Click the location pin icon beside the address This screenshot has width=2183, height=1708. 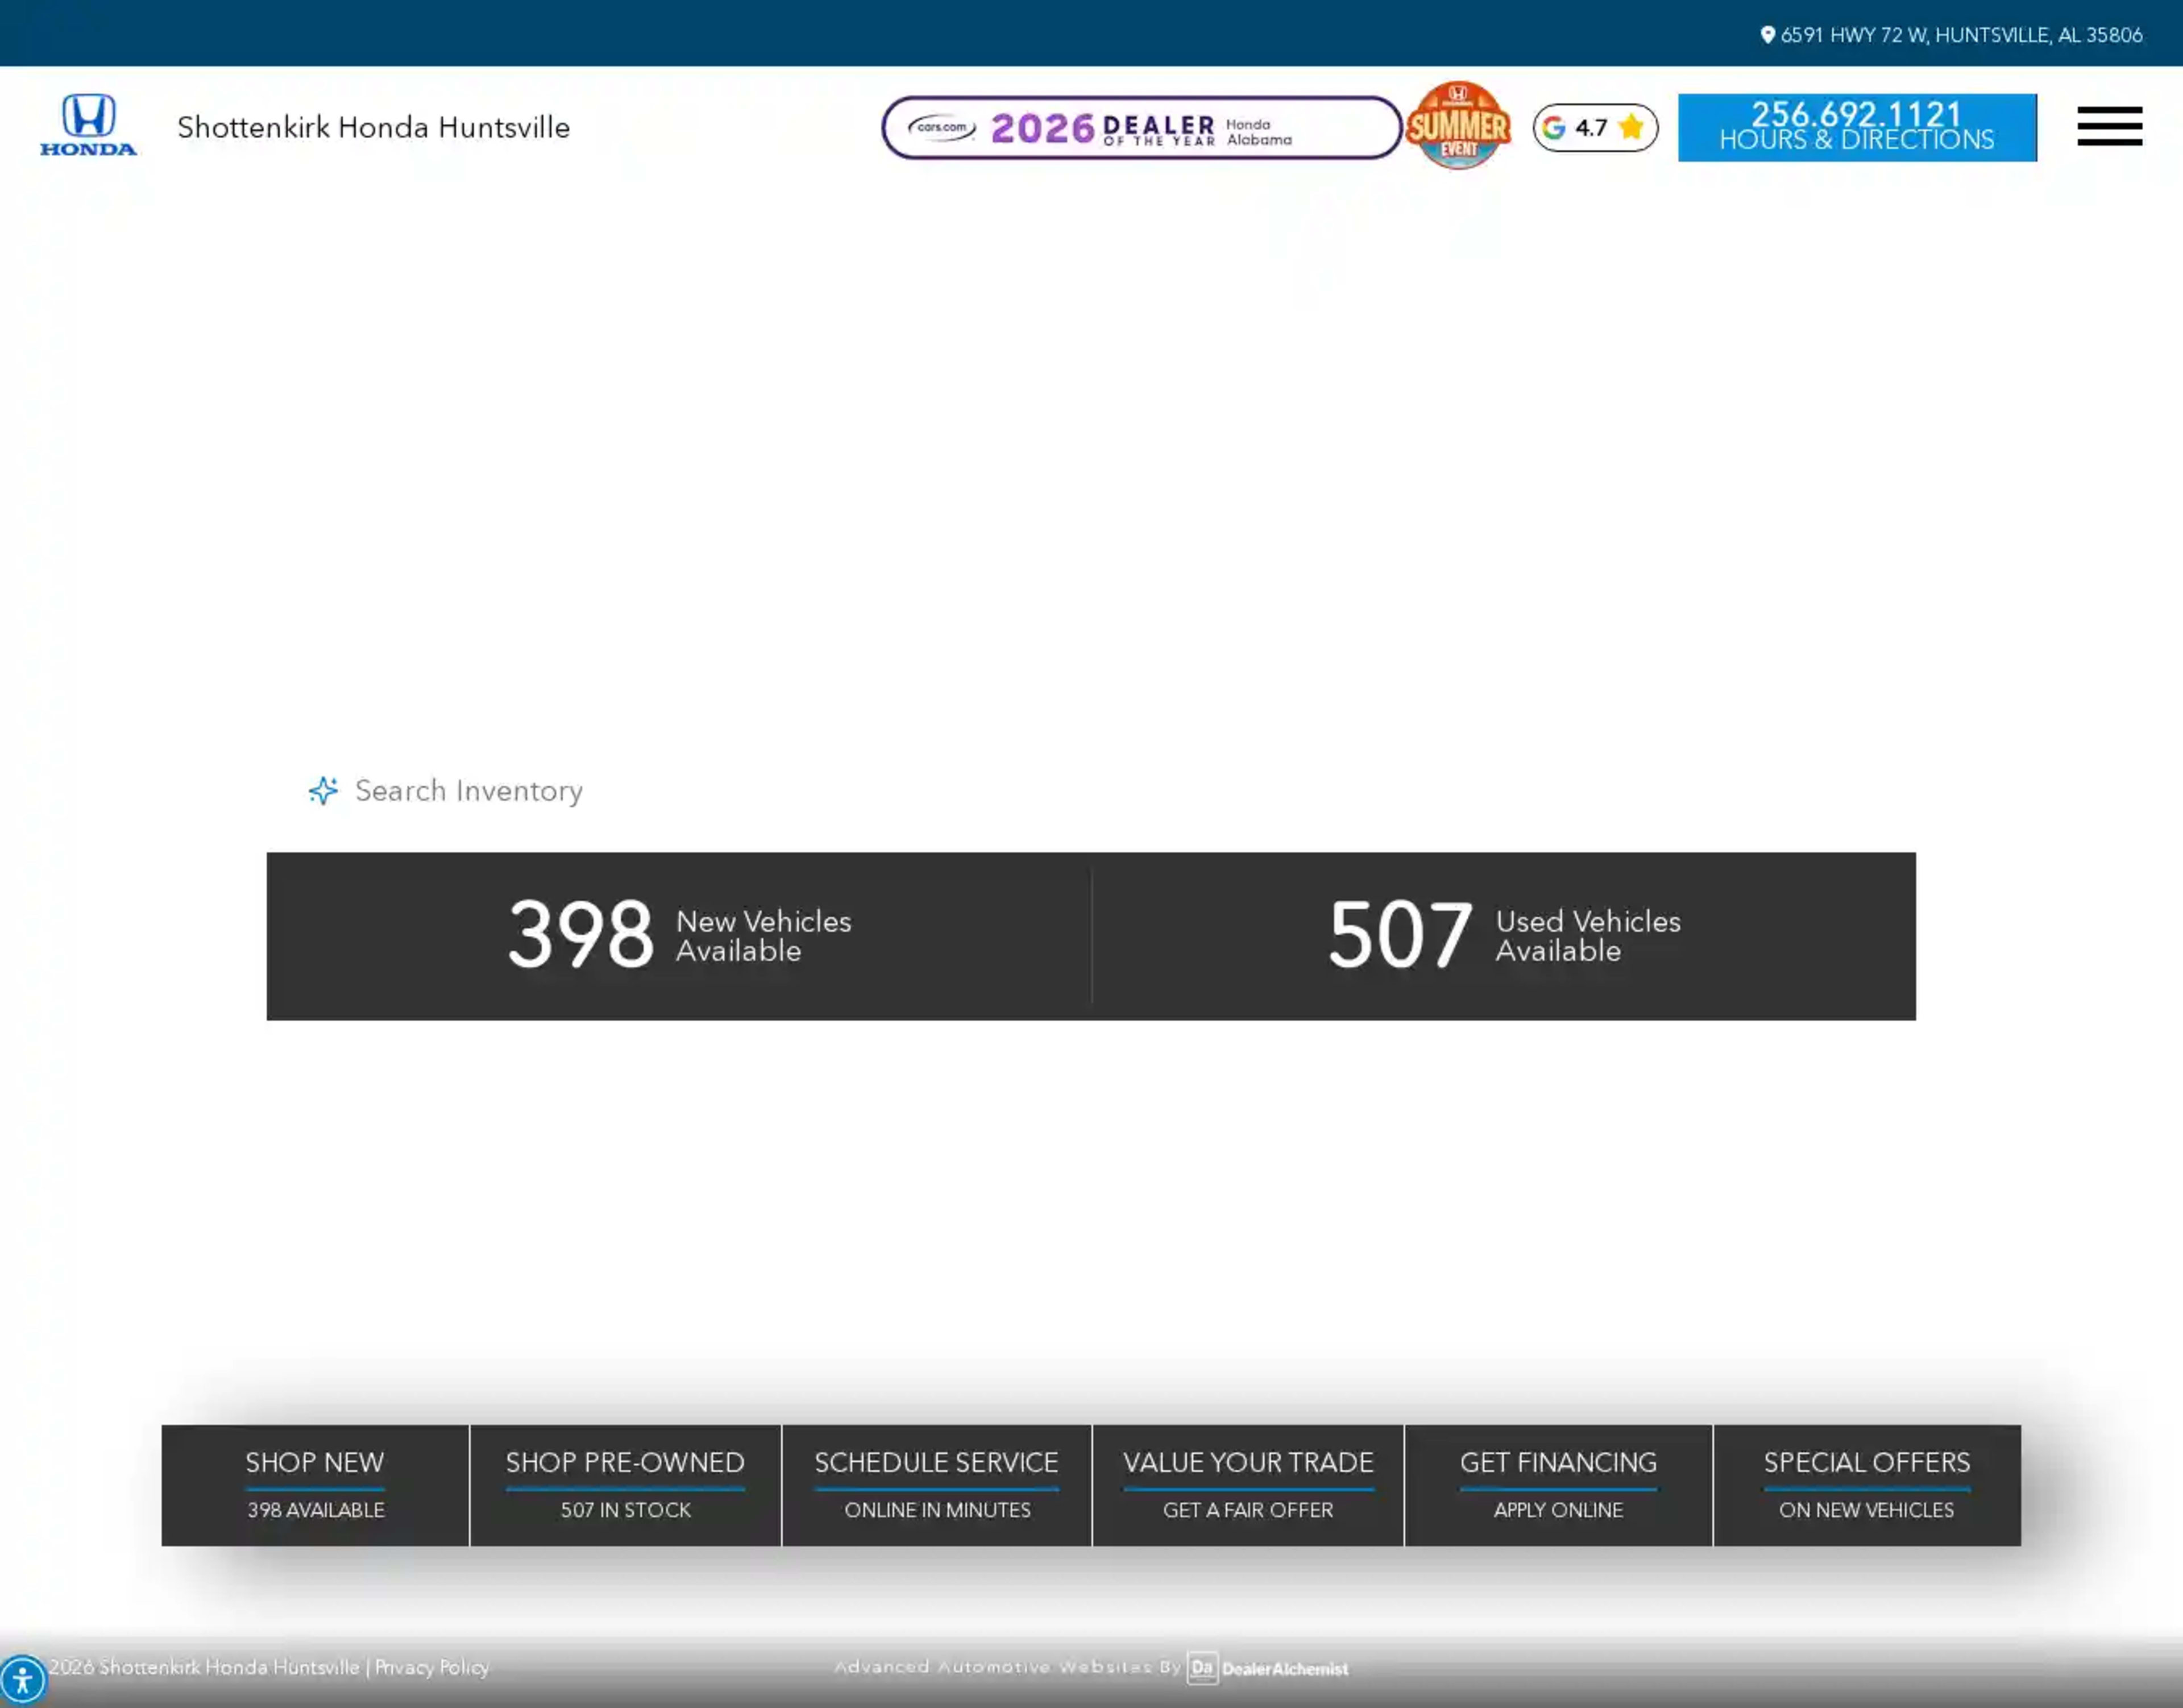coord(1767,35)
